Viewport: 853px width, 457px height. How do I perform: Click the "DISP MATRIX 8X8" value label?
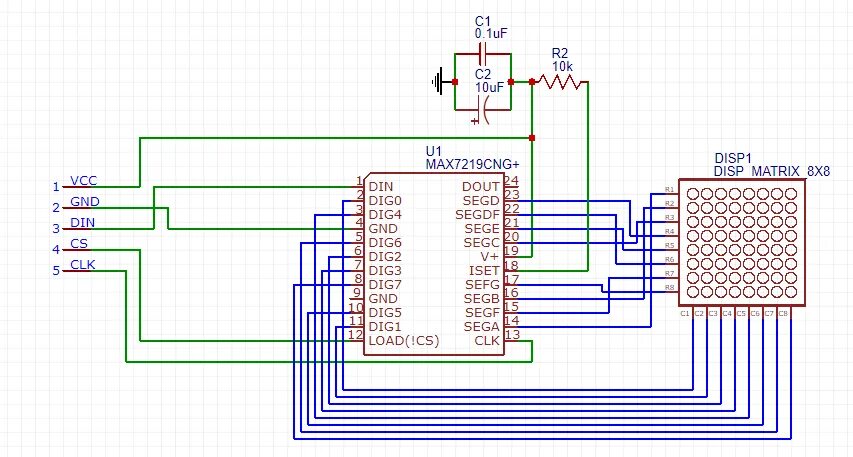(x=772, y=171)
